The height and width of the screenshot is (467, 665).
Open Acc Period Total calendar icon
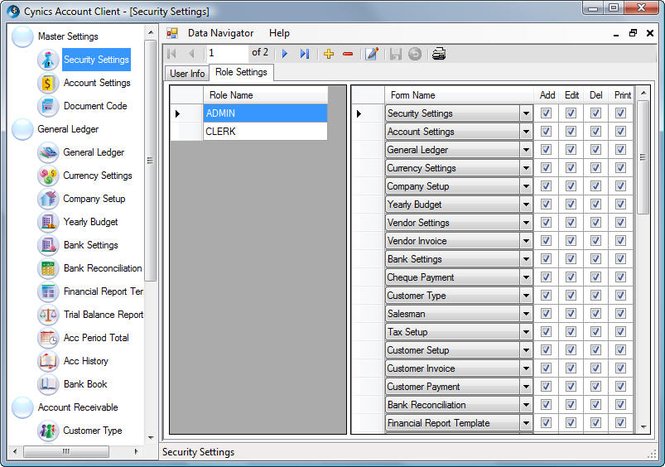(48, 338)
